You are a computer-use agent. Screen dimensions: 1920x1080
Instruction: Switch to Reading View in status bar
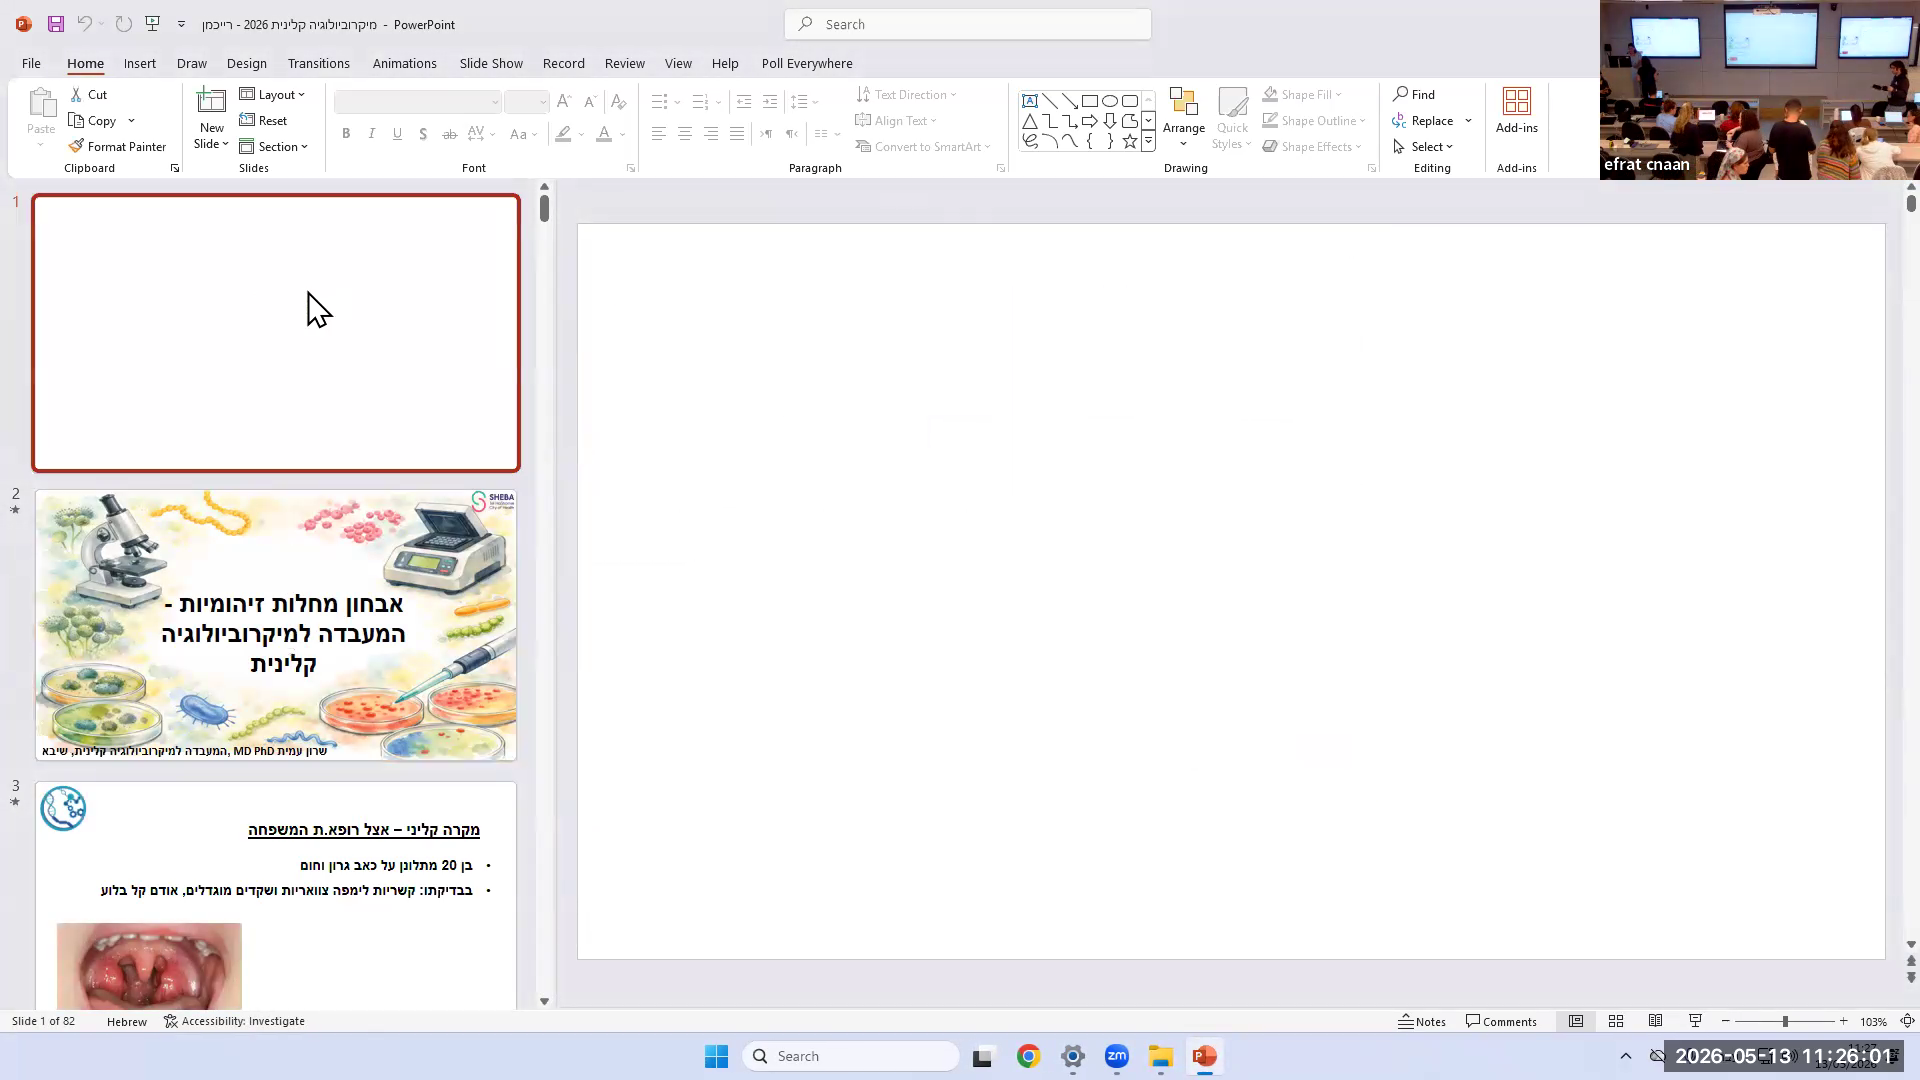point(1656,1021)
